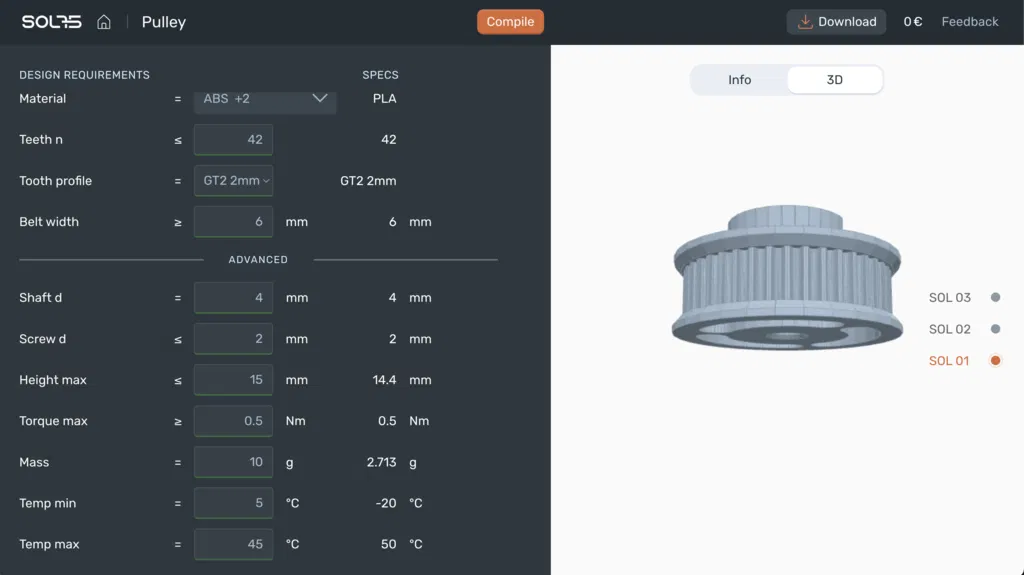Open the Feedback link

click(969, 22)
